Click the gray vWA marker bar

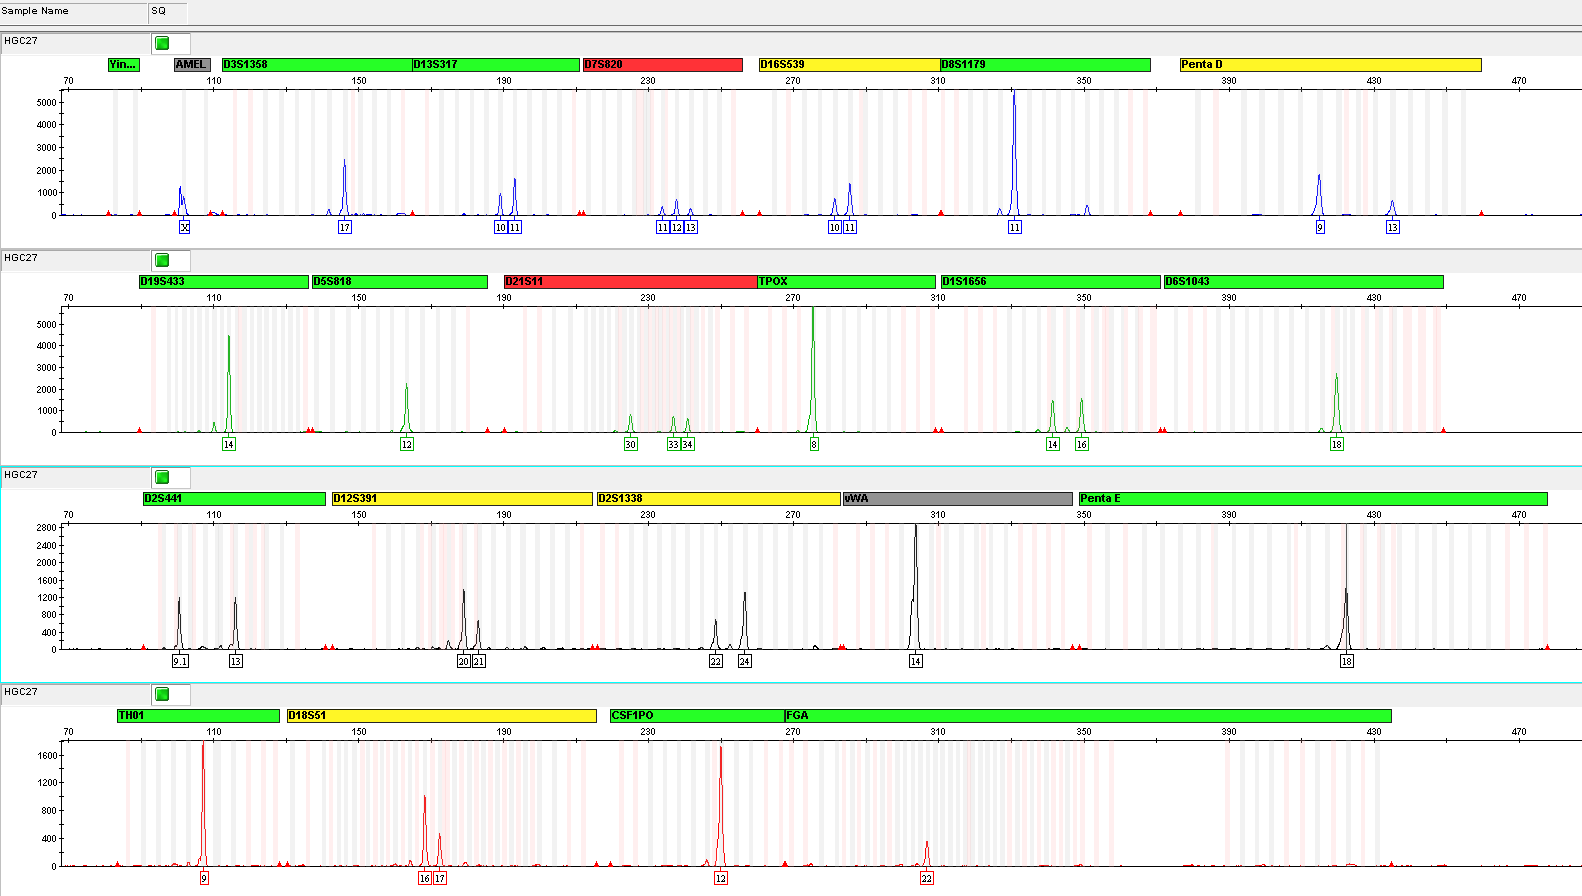point(957,499)
